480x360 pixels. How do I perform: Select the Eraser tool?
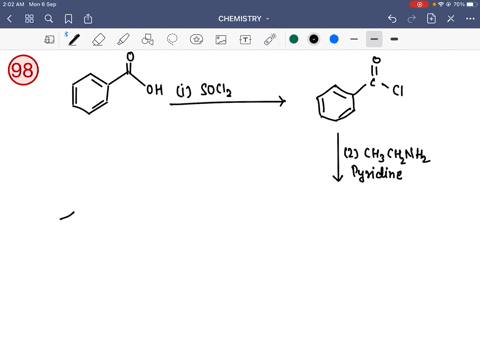coord(99,40)
